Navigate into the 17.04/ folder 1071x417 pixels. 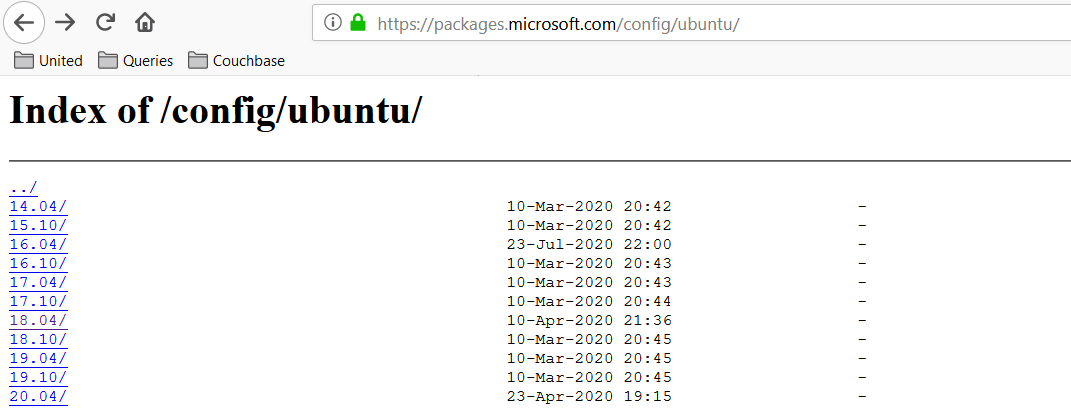38,282
